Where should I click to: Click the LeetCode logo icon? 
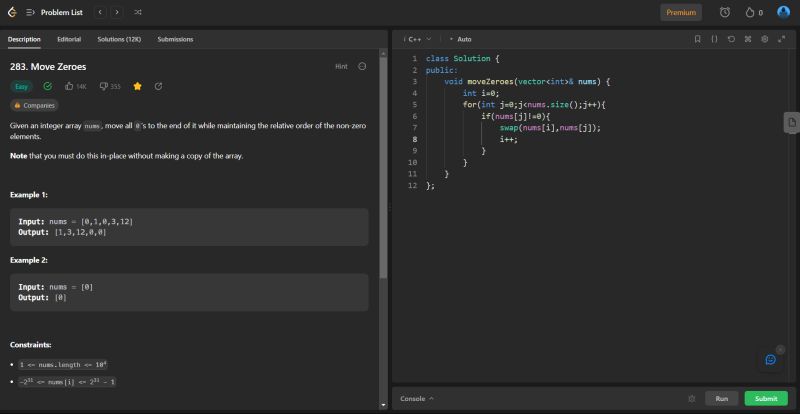(12, 12)
